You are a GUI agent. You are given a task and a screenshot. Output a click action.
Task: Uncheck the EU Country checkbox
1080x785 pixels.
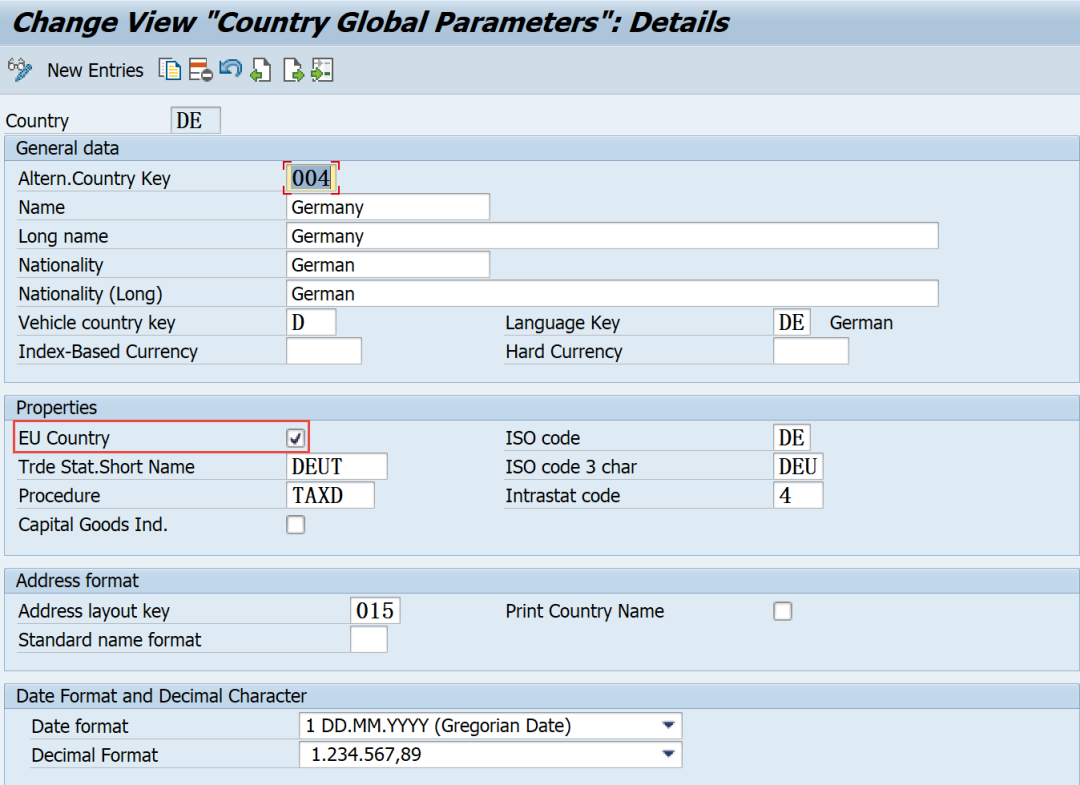point(295,438)
